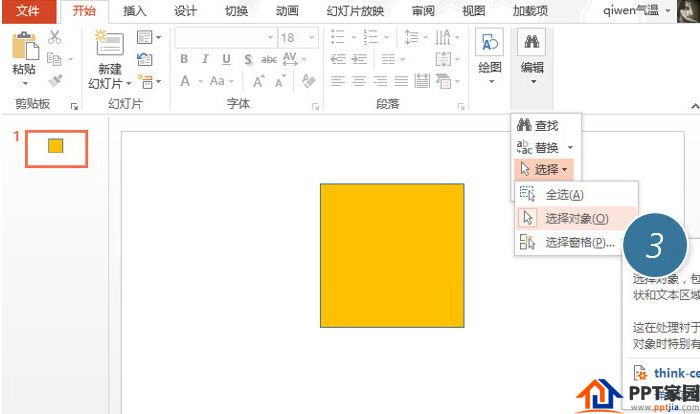Click the Add or Remove Columns icon
Screen dimensions: 700x414
[x=388, y=59]
